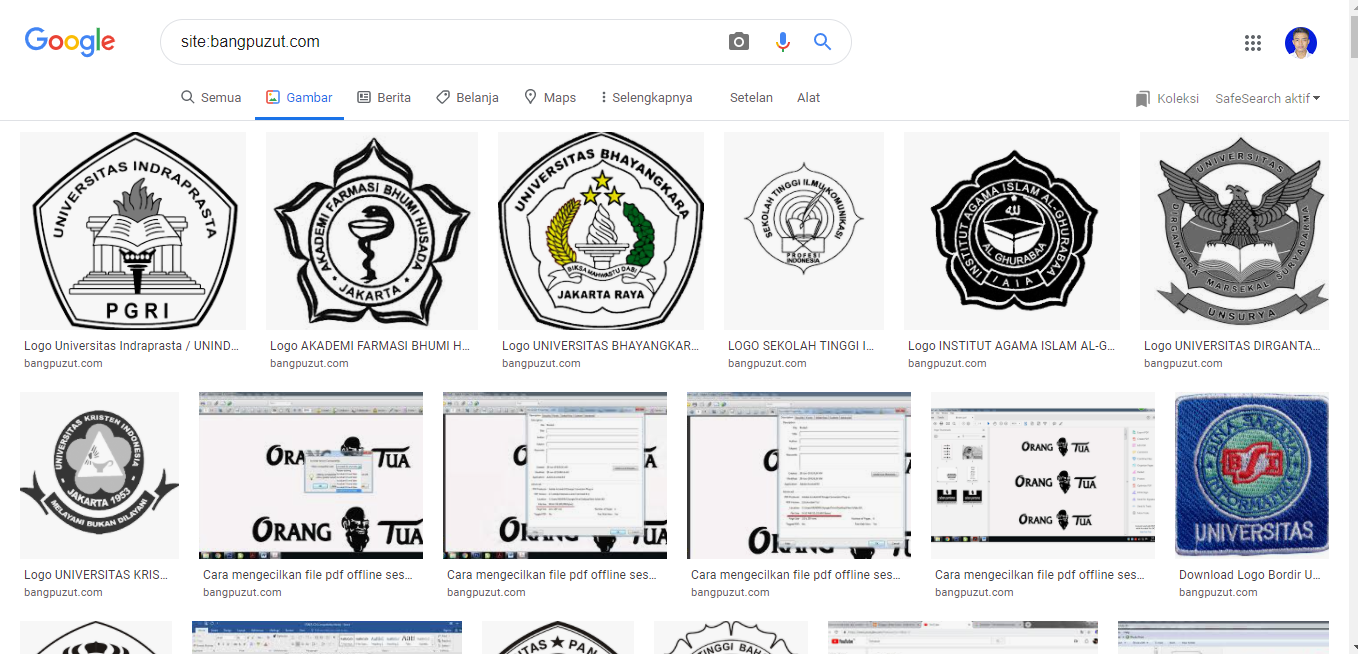Click 'Logo UNIVERSITAS DIRGANTA...' title
Screen dimensions: 1358x654
point(1232,346)
